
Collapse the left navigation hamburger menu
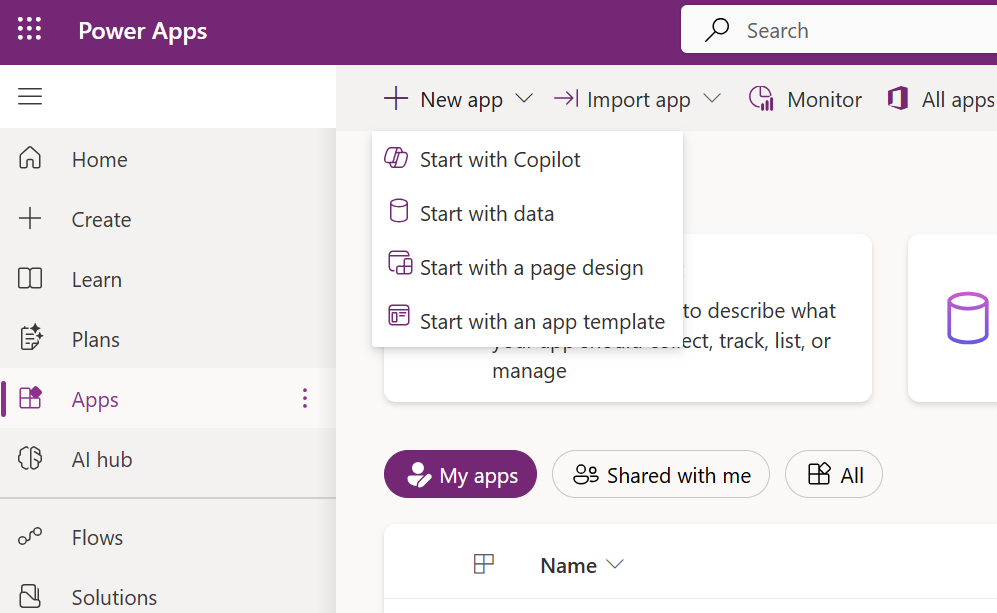coord(30,97)
